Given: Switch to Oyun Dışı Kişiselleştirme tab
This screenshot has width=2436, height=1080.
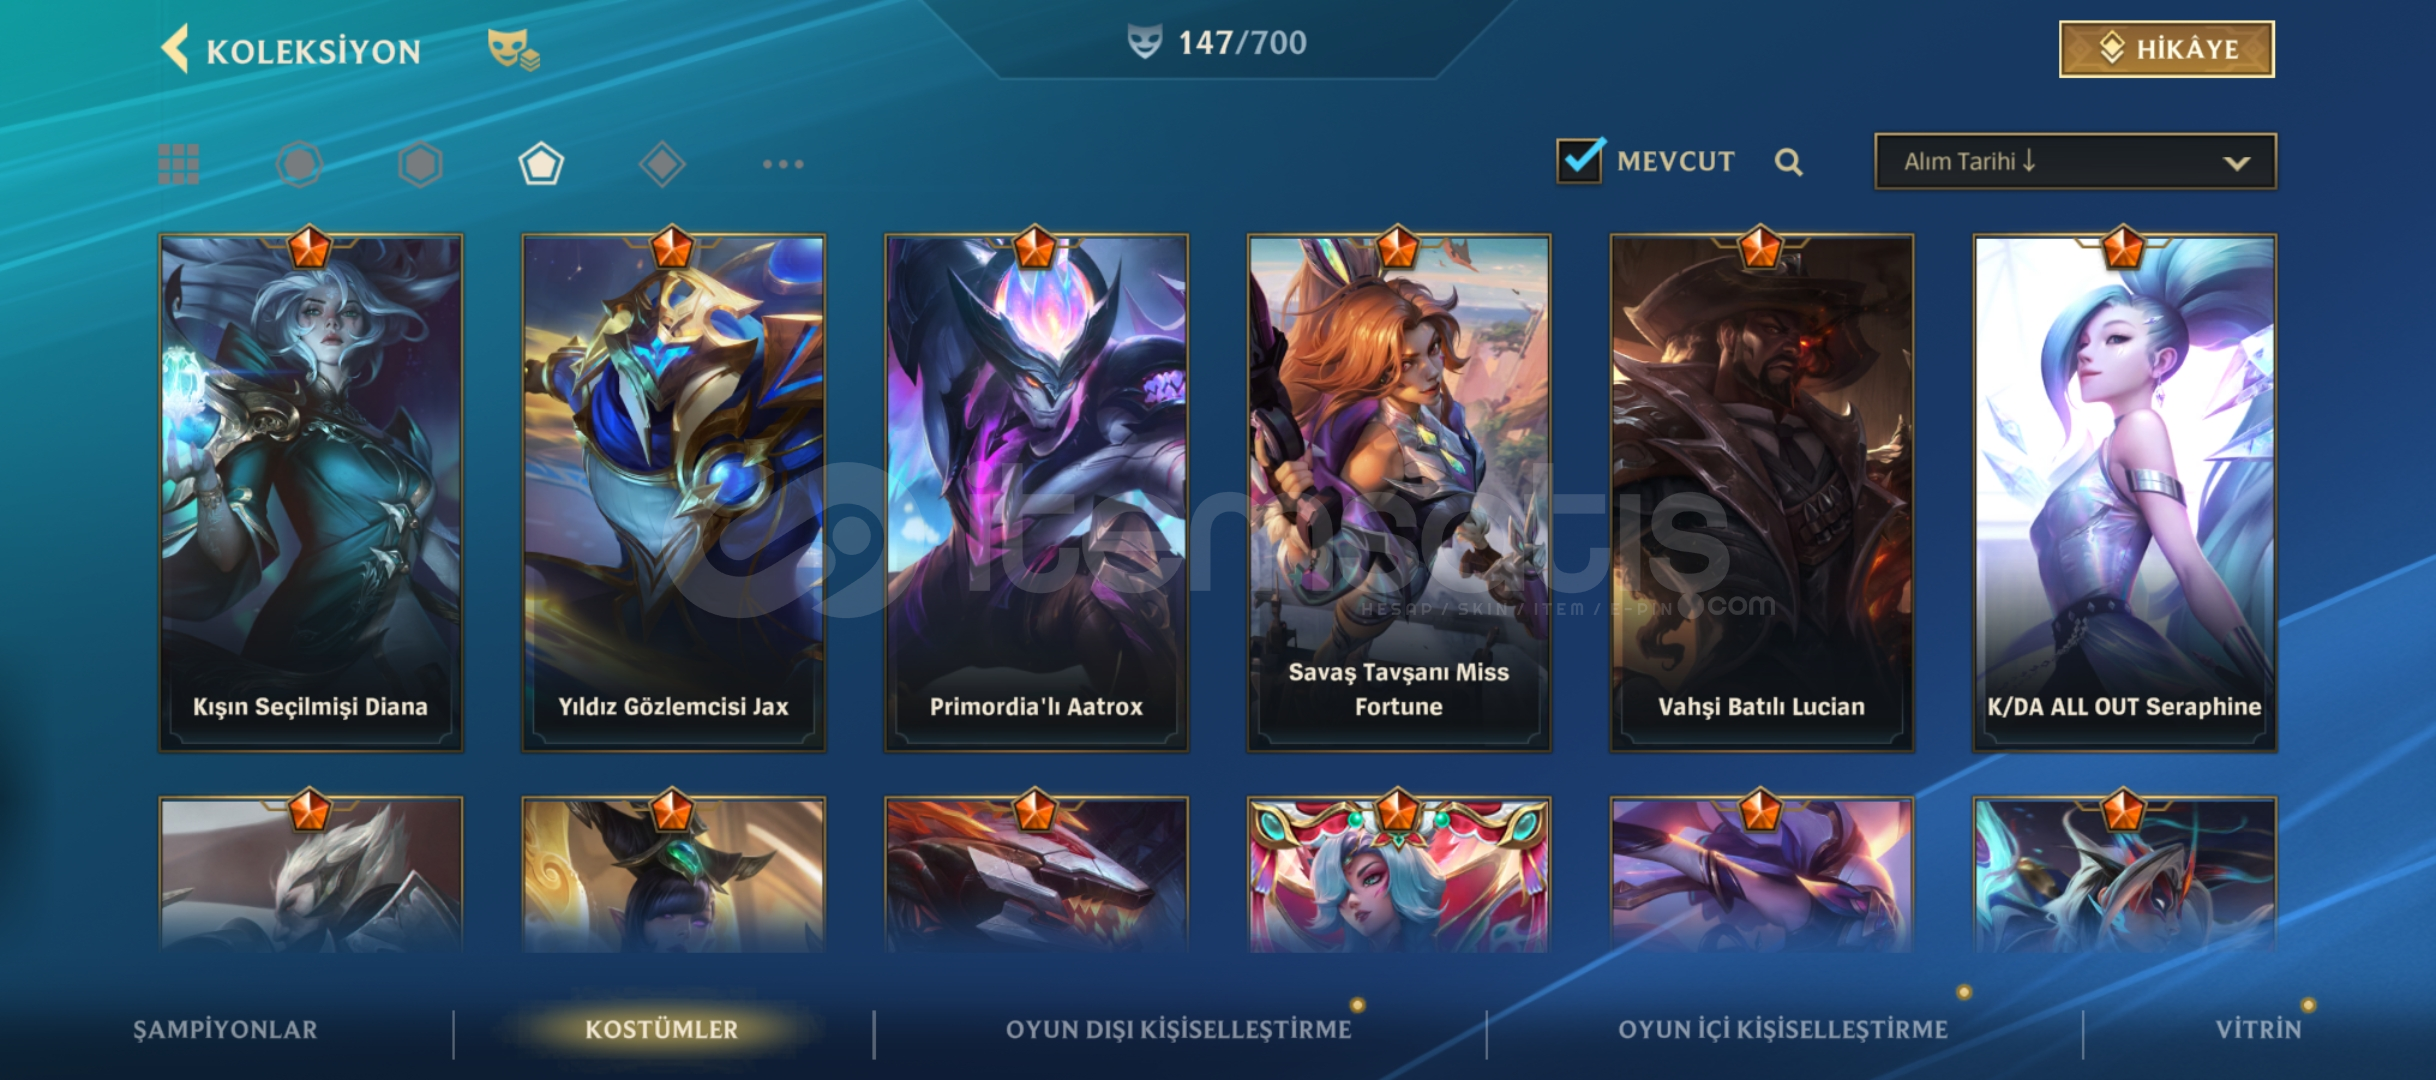Looking at the screenshot, I should (x=1178, y=1029).
